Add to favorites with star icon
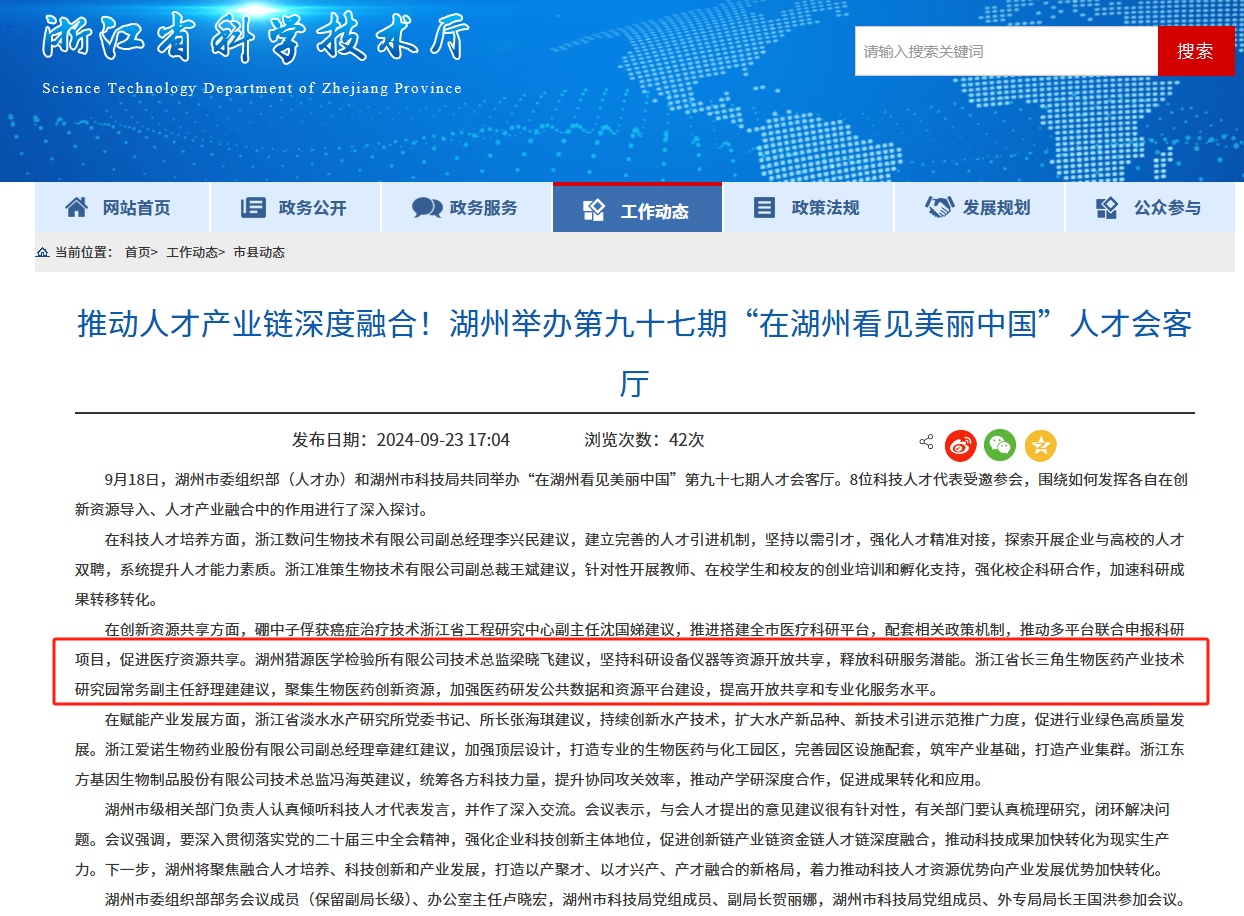The image size is (1244, 916). click(x=1040, y=444)
